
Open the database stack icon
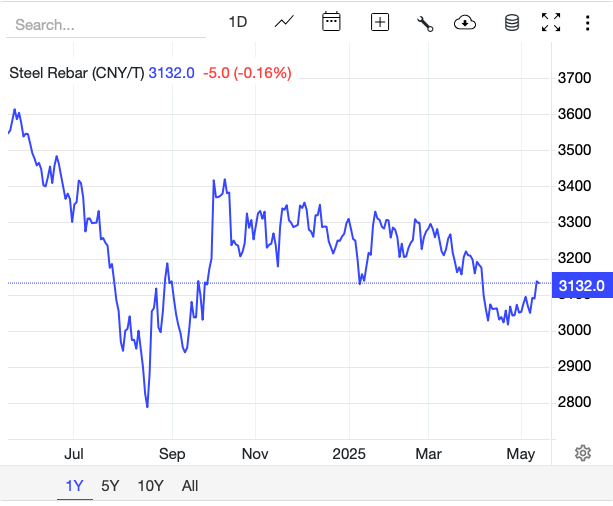pos(511,22)
